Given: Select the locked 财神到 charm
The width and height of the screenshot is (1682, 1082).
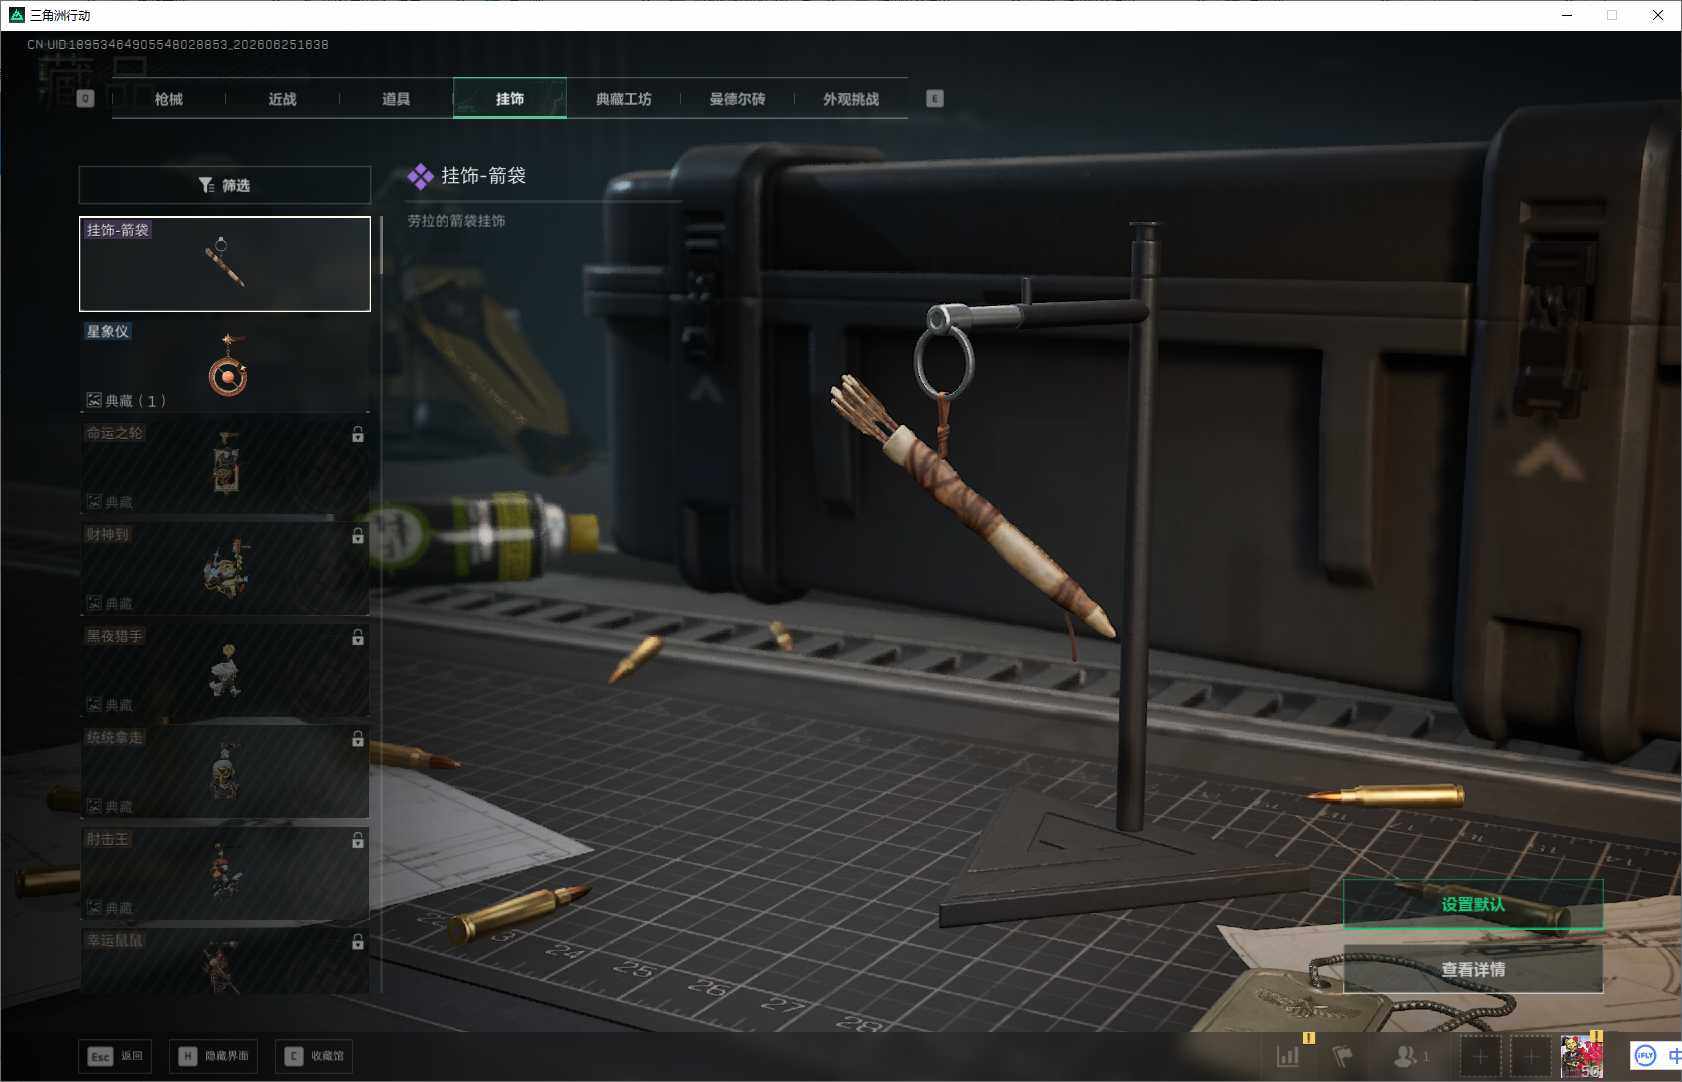Looking at the screenshot, I should [225, 568].
